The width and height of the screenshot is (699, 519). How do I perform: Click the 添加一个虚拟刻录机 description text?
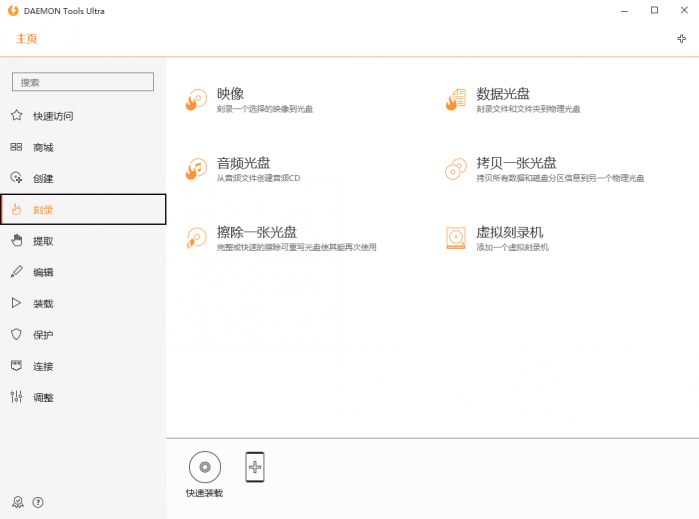(x=512, y=247)
